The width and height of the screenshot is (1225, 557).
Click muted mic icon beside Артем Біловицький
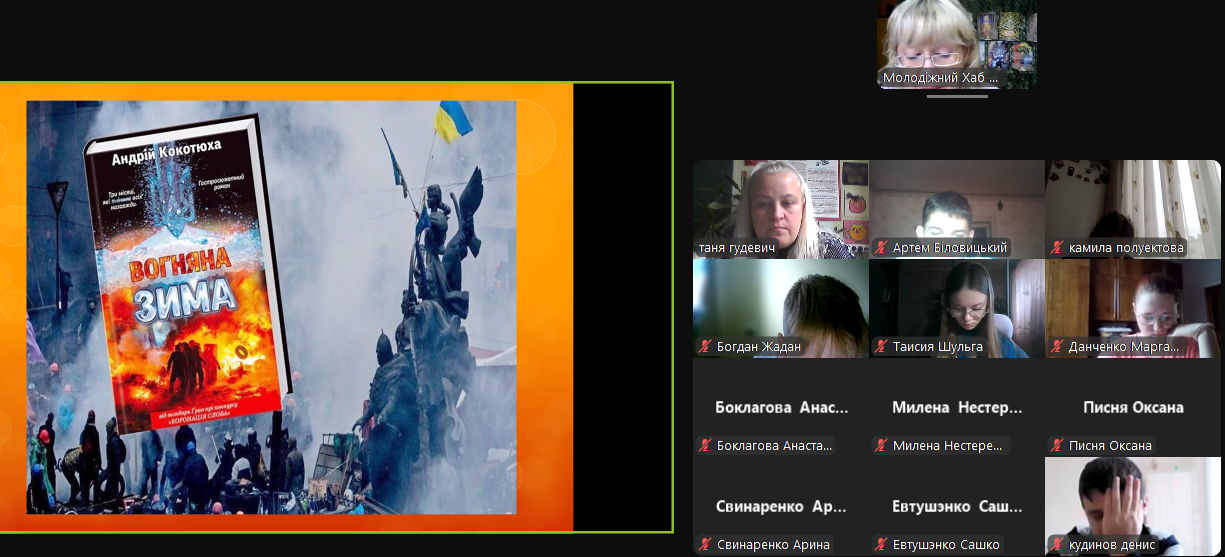(881, 248)
